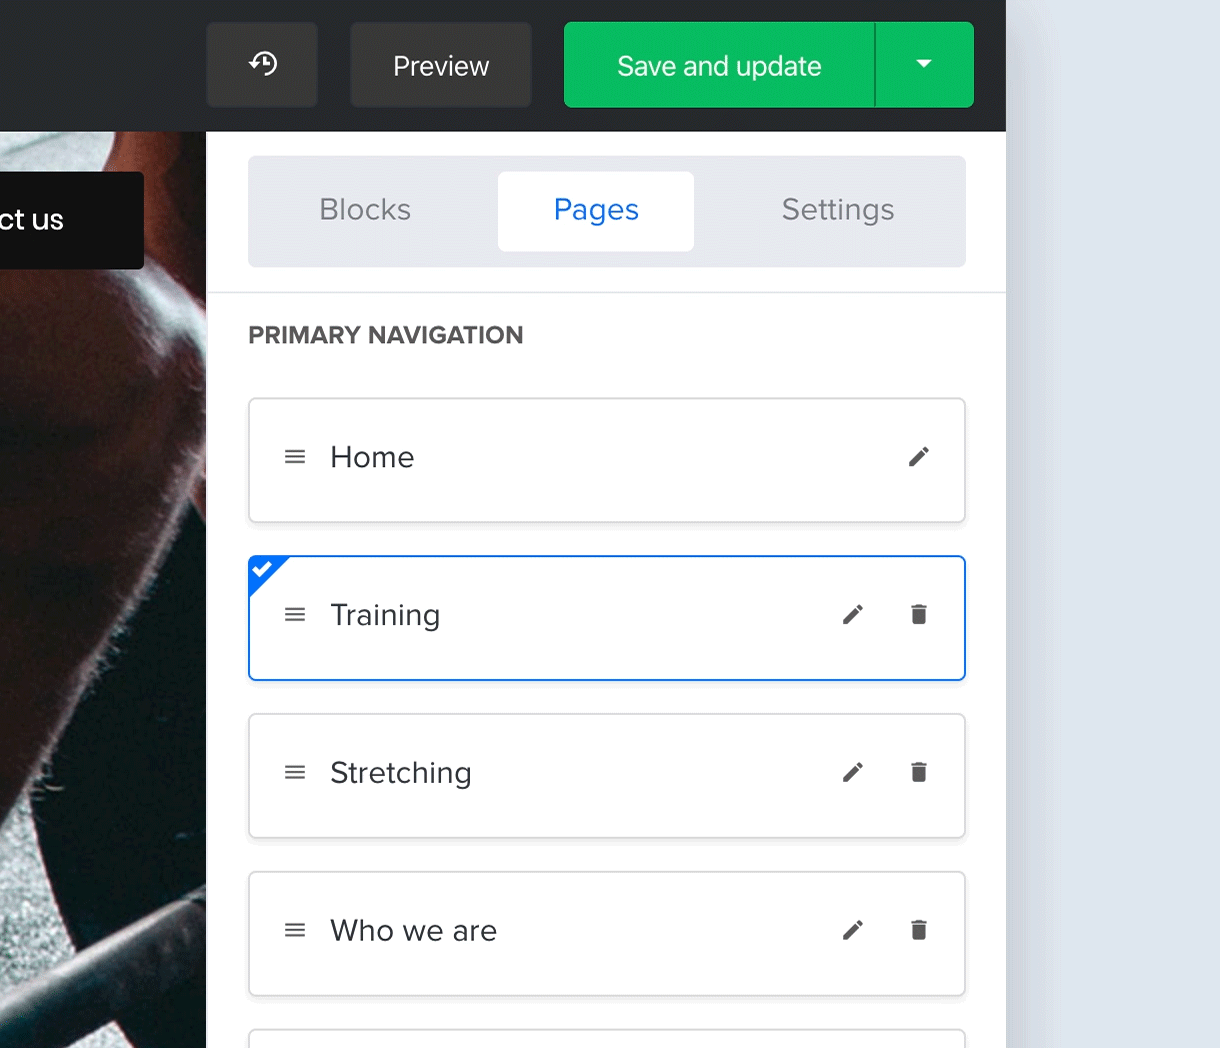The image size is (1220, 1048).
Task: Click the drag handle on Who we are
Action: click(295, 930)
